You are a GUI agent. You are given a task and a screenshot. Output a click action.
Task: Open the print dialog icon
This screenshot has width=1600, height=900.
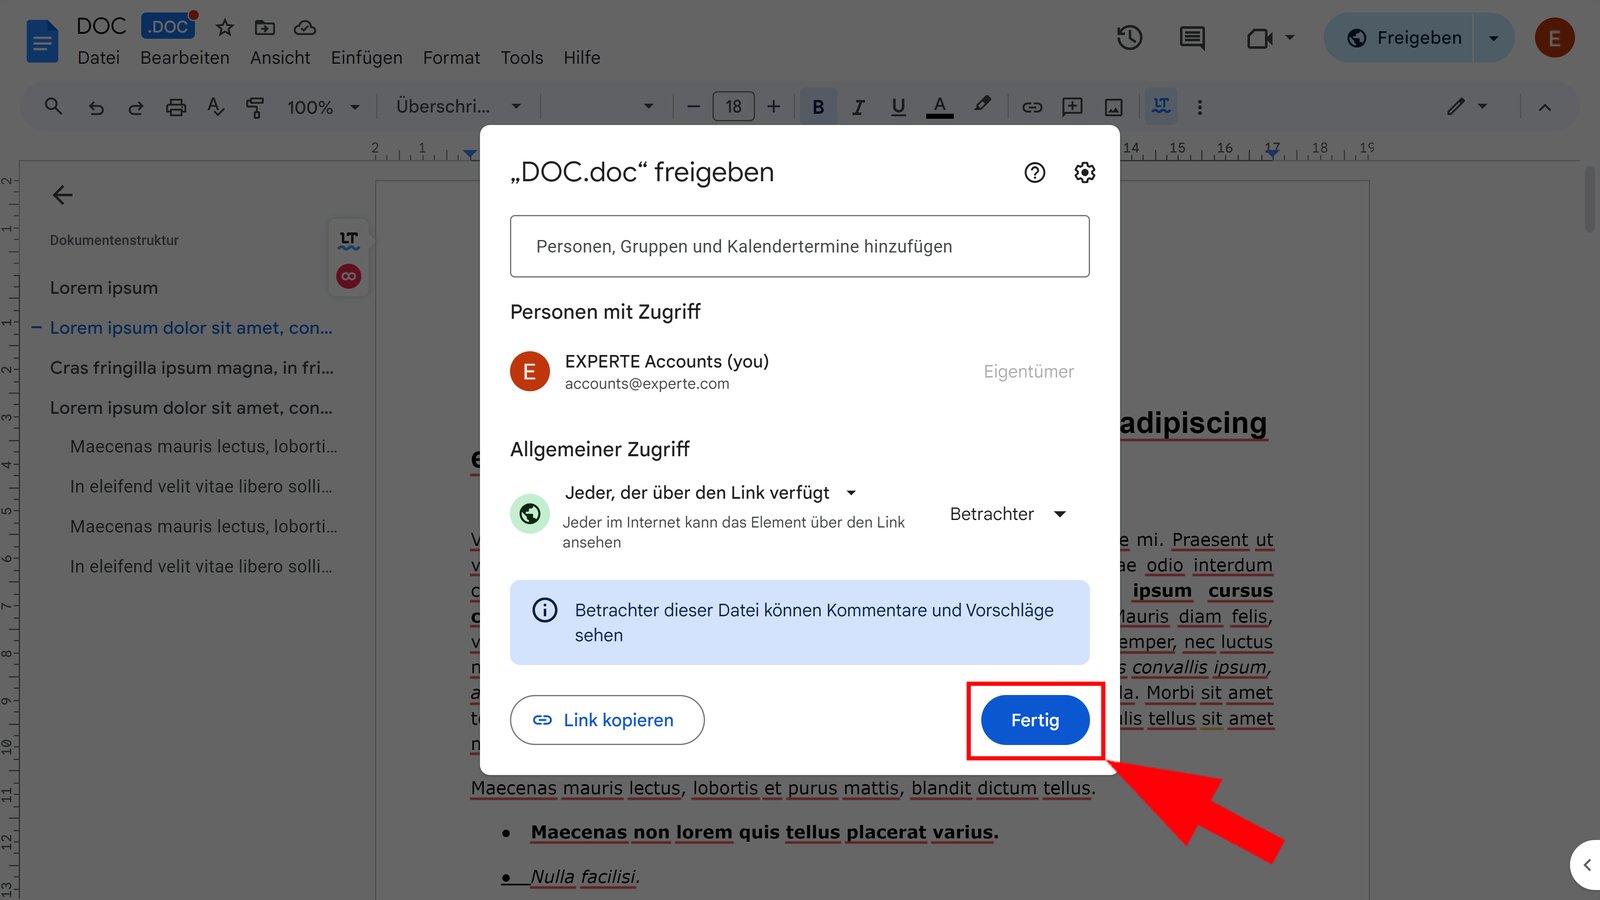coord(176,106)
